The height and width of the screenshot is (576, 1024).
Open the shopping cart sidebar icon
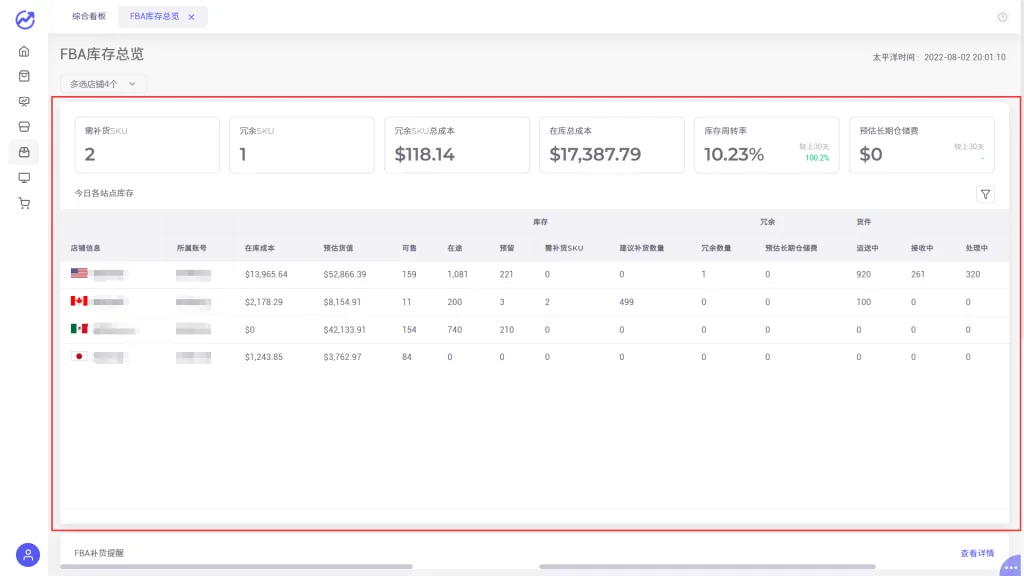coord(24,203)
